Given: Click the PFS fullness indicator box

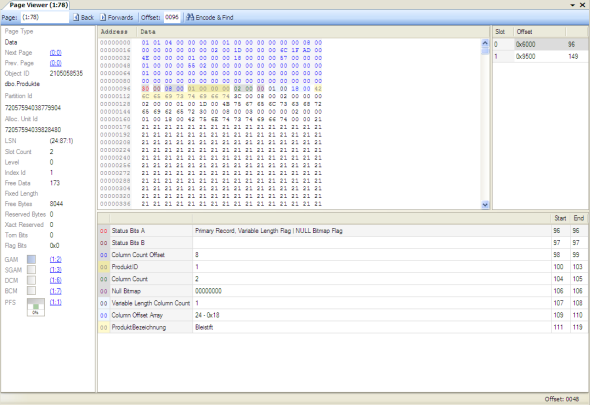Looking at the screenshot, I should coord(36,307).
